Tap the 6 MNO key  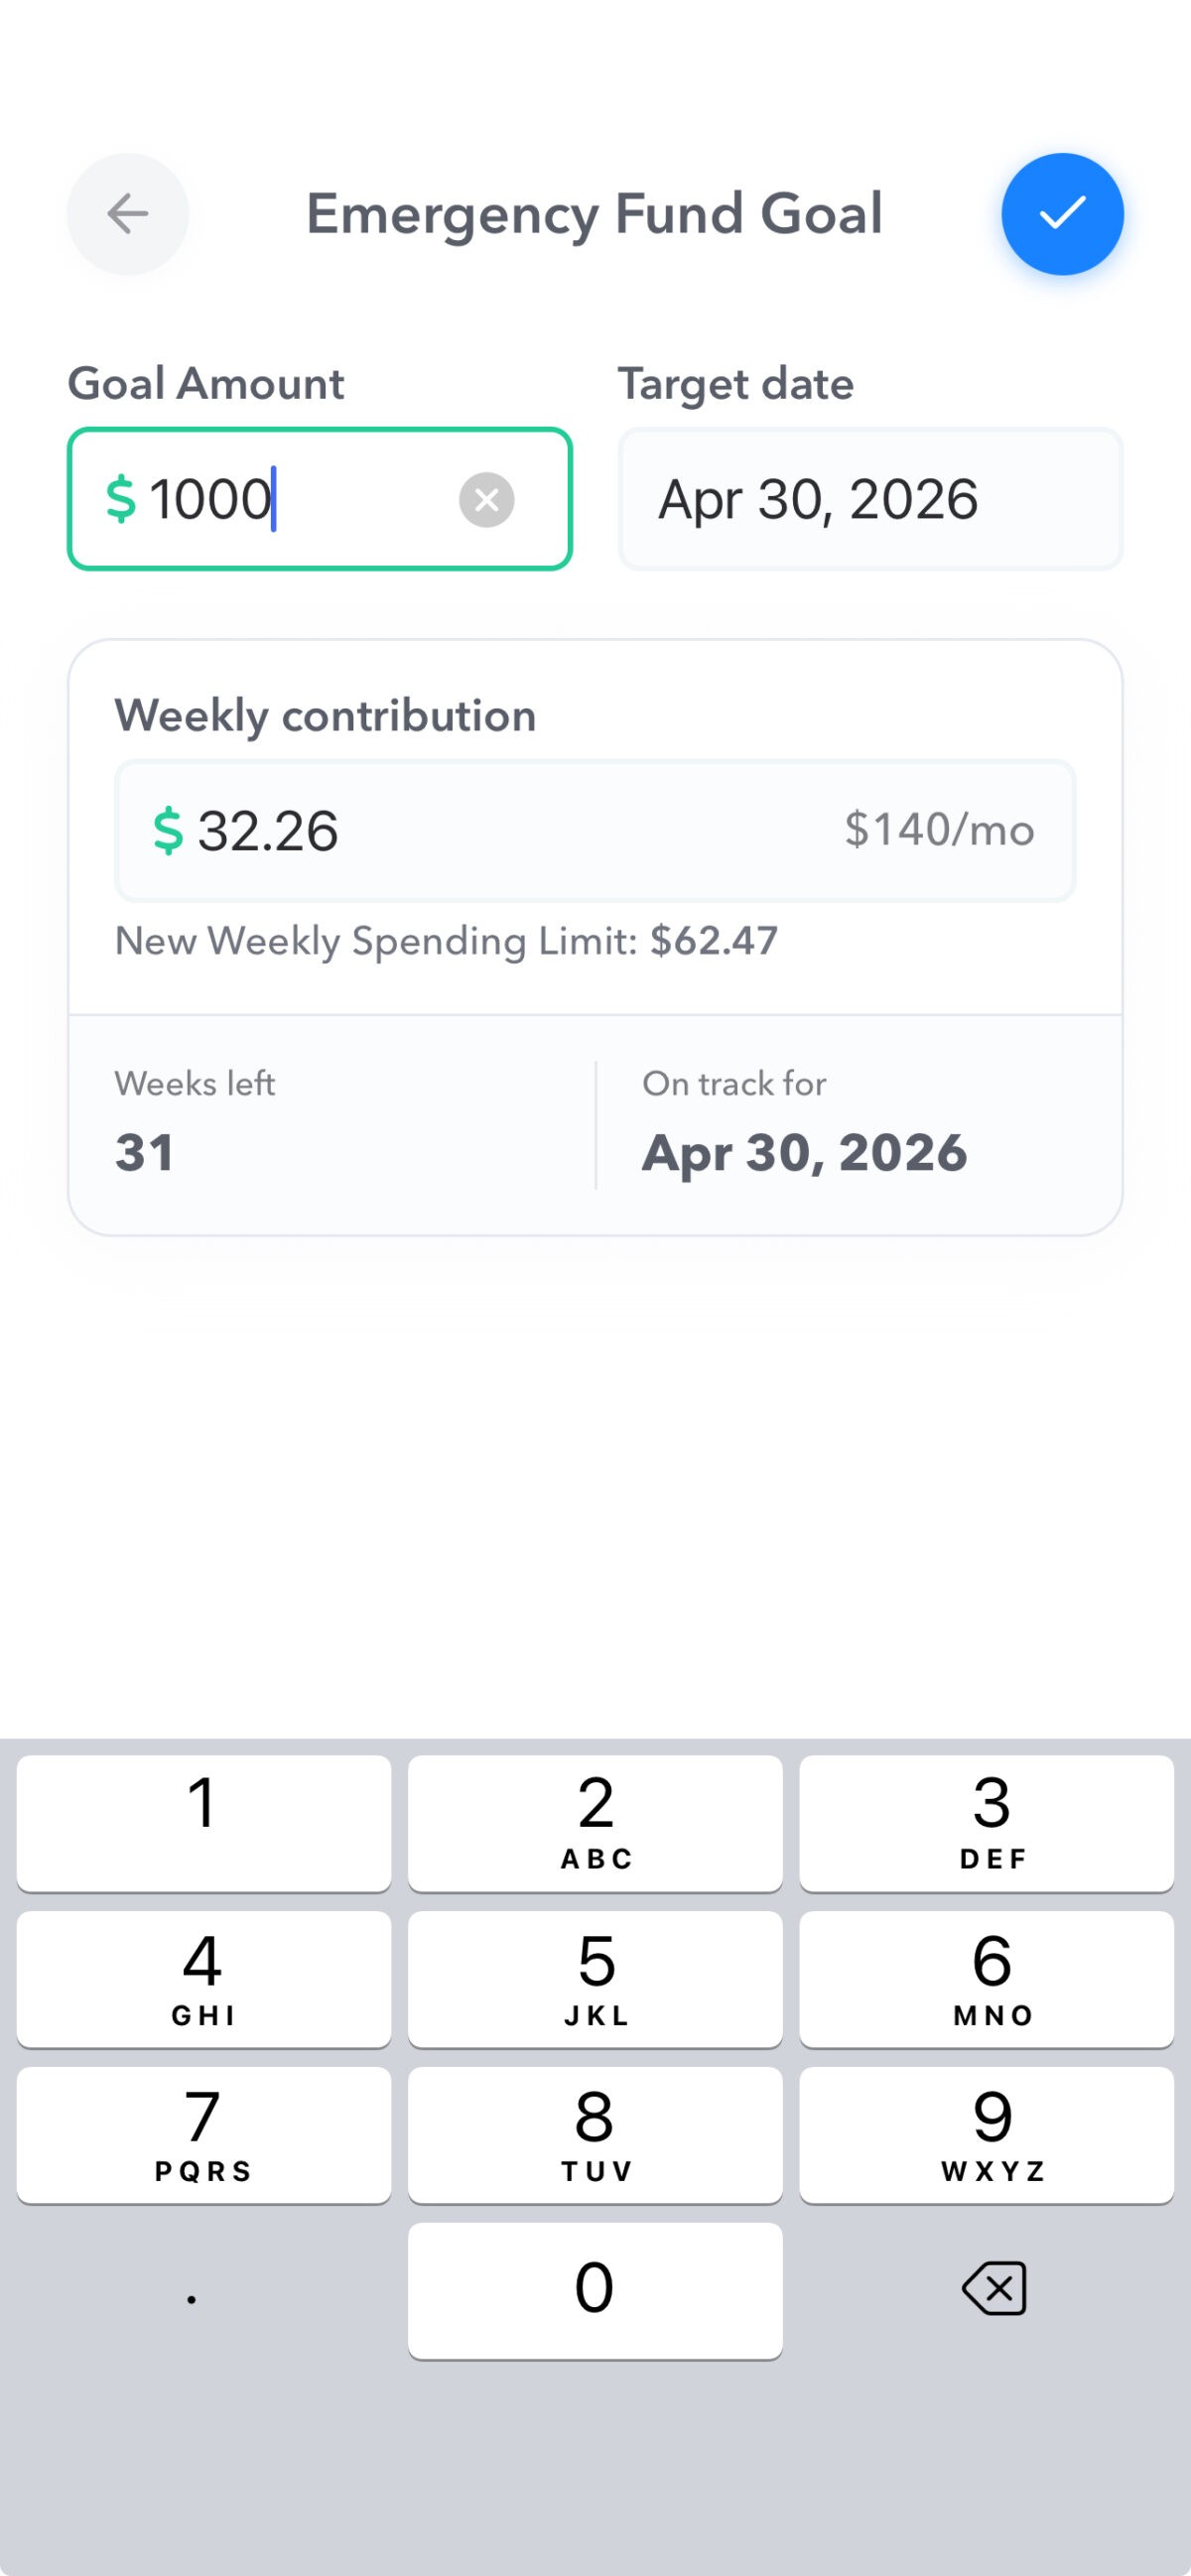click(987, 1979)
